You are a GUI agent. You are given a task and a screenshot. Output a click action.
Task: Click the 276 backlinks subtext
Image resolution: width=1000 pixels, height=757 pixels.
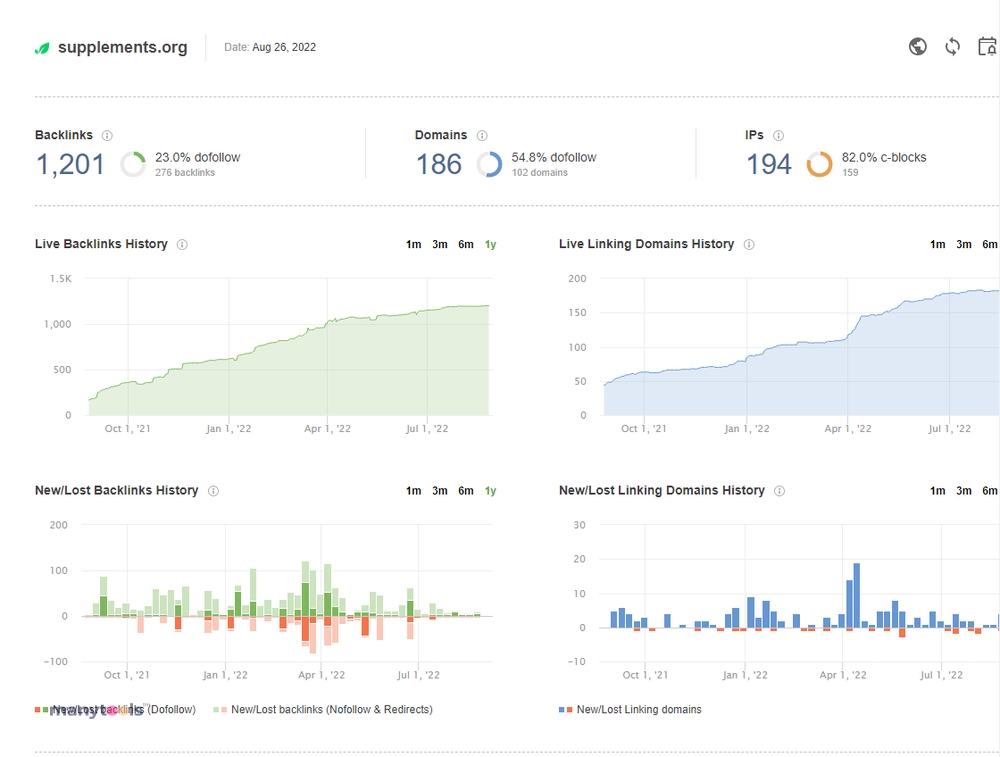point(185,173)
